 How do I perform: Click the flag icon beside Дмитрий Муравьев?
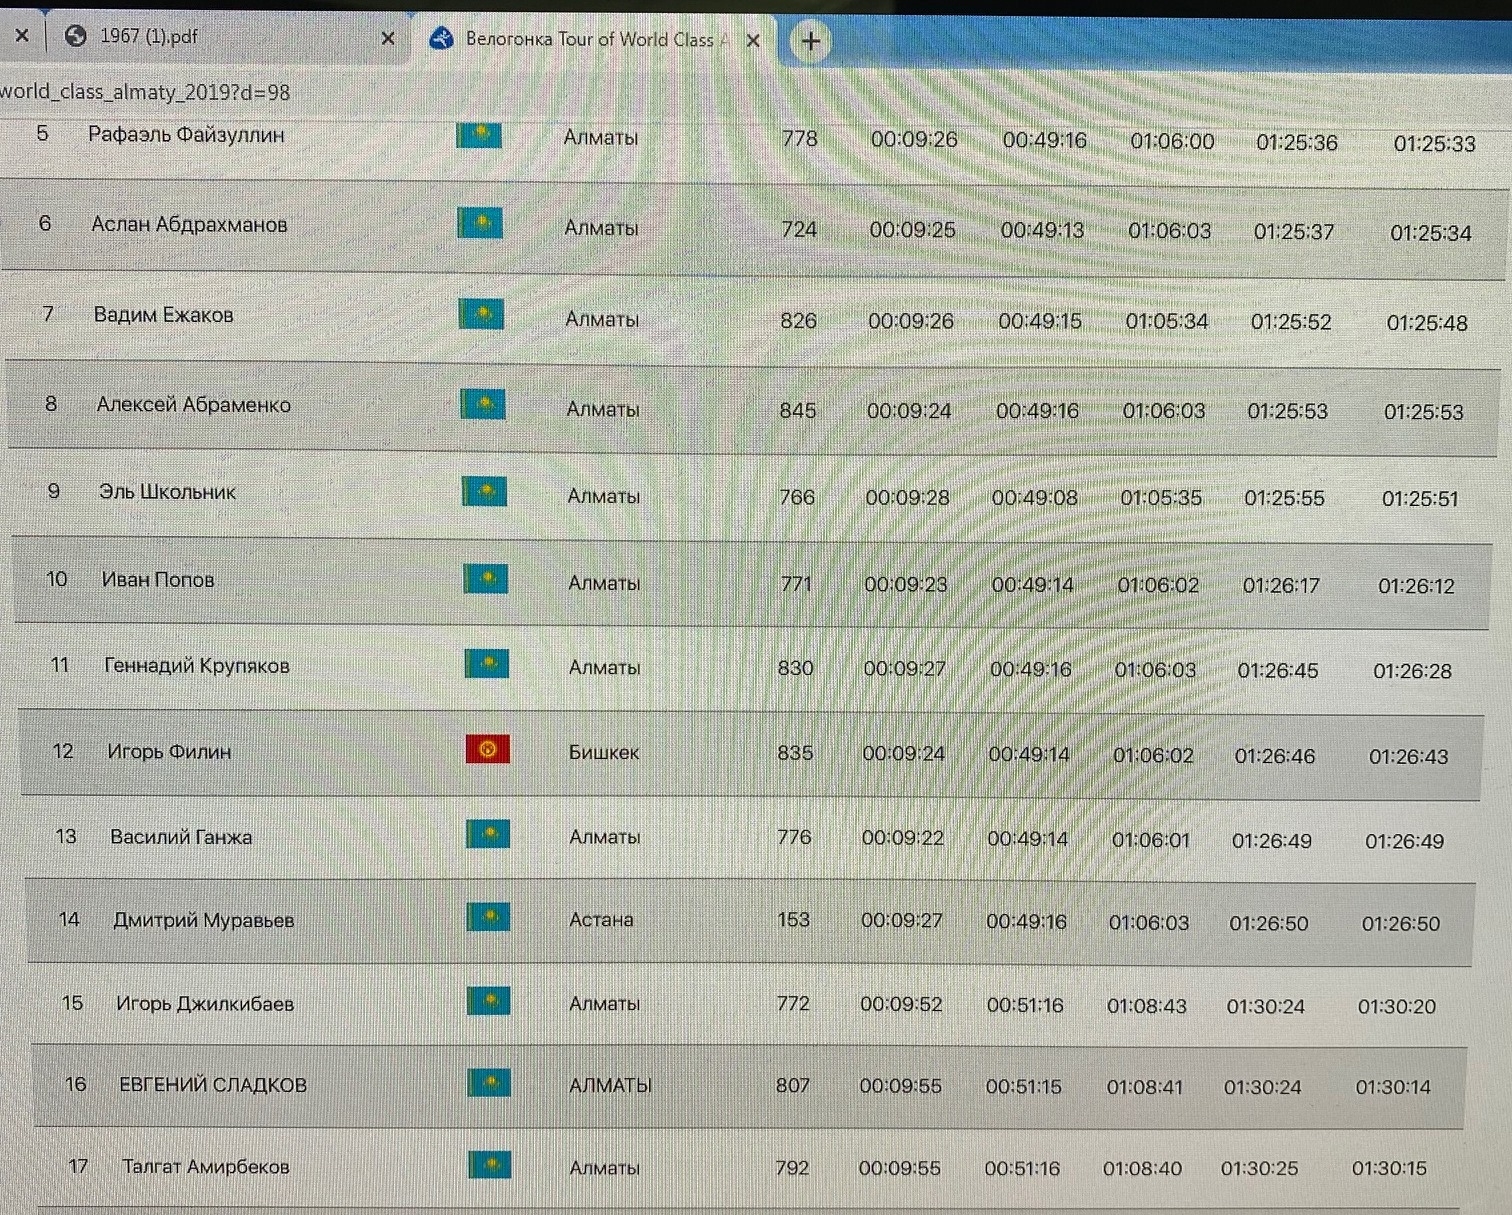coord(488,917)
